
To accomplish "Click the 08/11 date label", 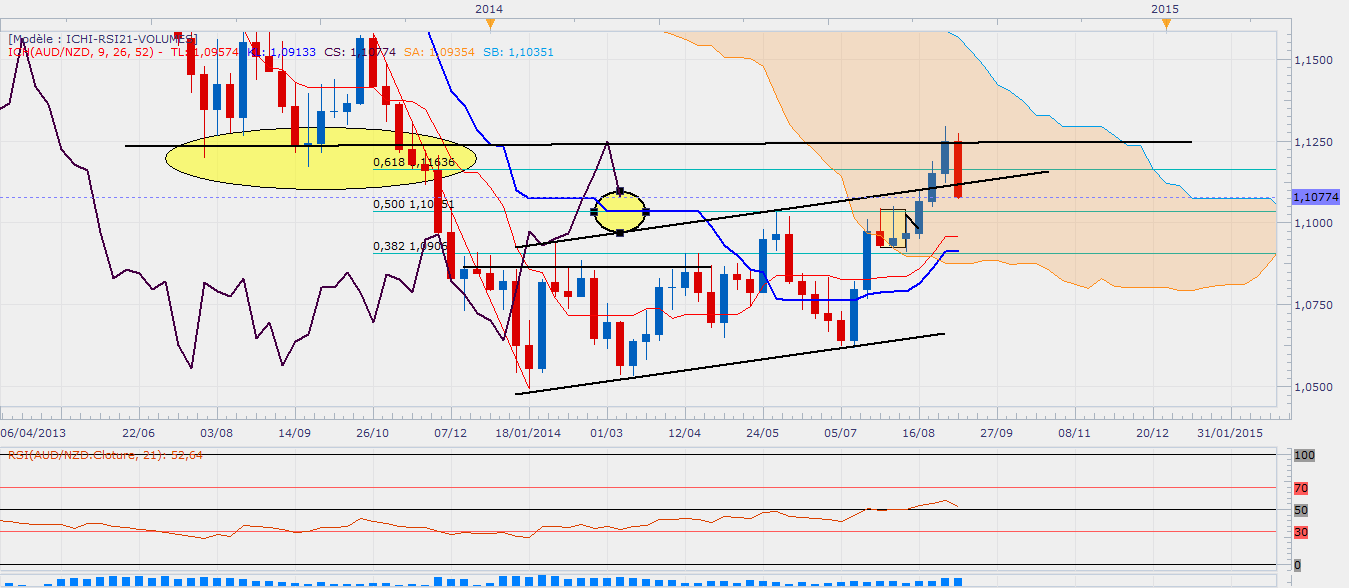I will [x=1074, y=432].
